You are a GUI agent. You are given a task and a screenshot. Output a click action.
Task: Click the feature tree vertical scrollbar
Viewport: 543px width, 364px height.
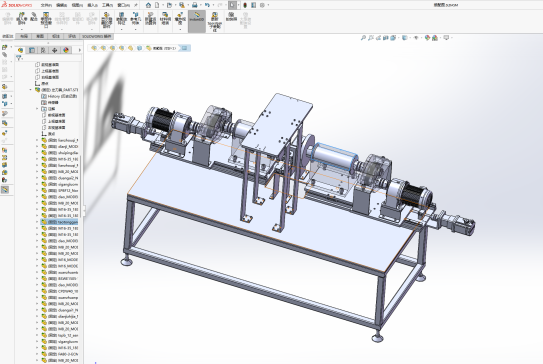(81, 187)
